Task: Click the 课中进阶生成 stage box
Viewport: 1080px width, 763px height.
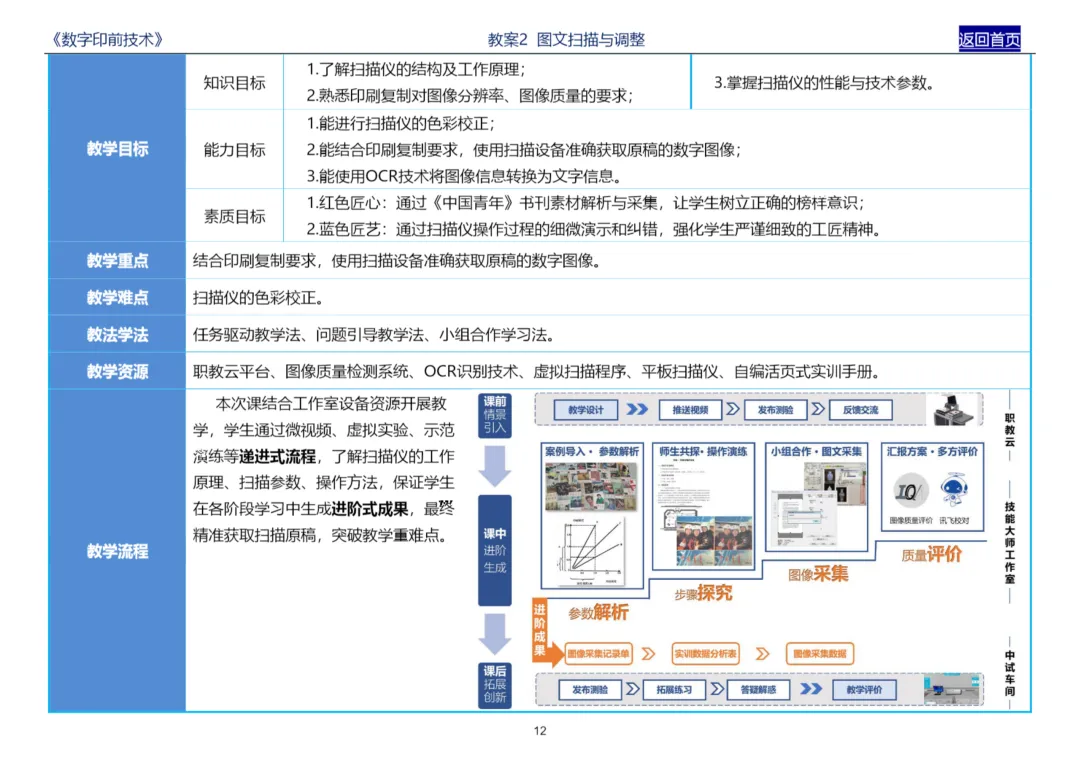Action: [x=495, y=550]
